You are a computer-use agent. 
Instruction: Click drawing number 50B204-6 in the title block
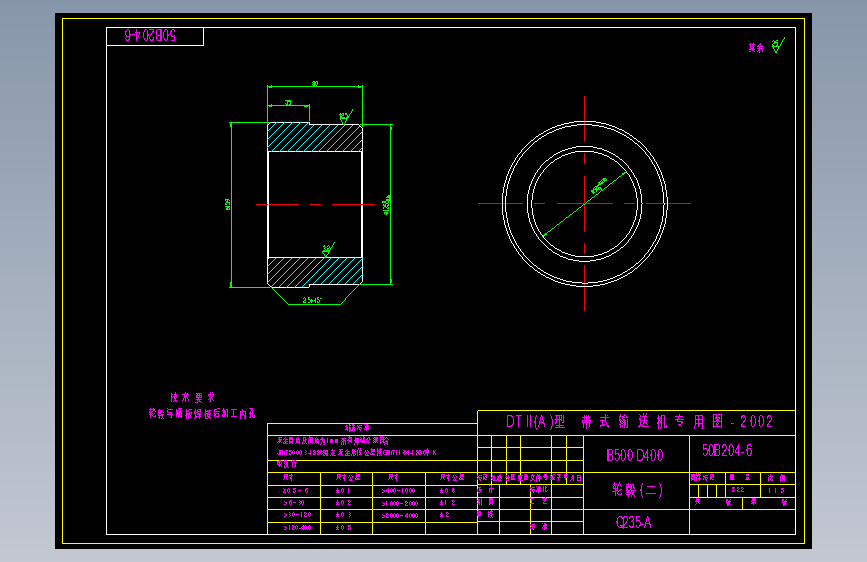point(727,450)
